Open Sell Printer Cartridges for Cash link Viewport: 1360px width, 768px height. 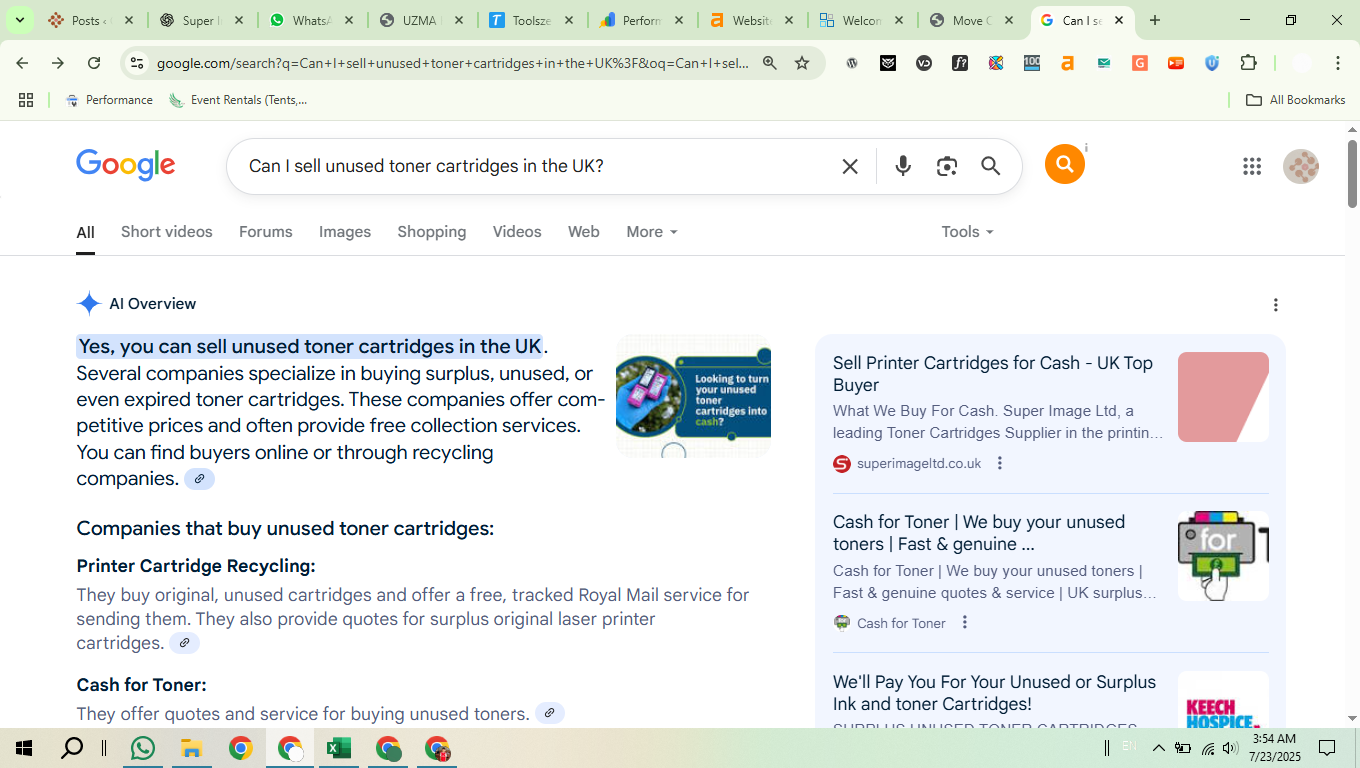[x=992, y=374]
